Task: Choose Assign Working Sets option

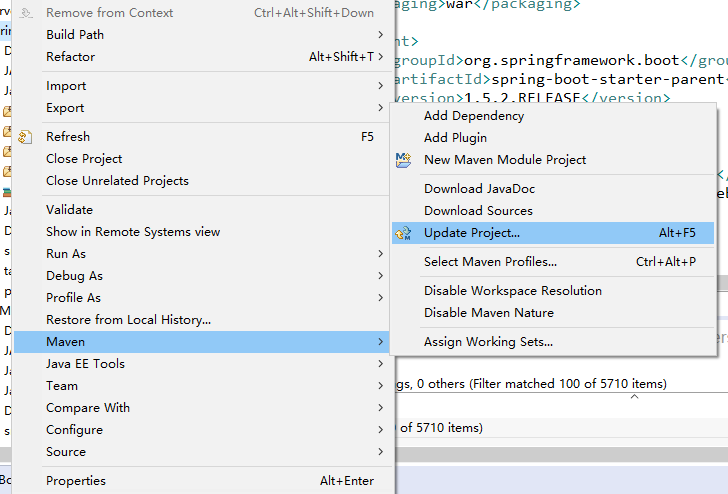Action: (488, 342)
